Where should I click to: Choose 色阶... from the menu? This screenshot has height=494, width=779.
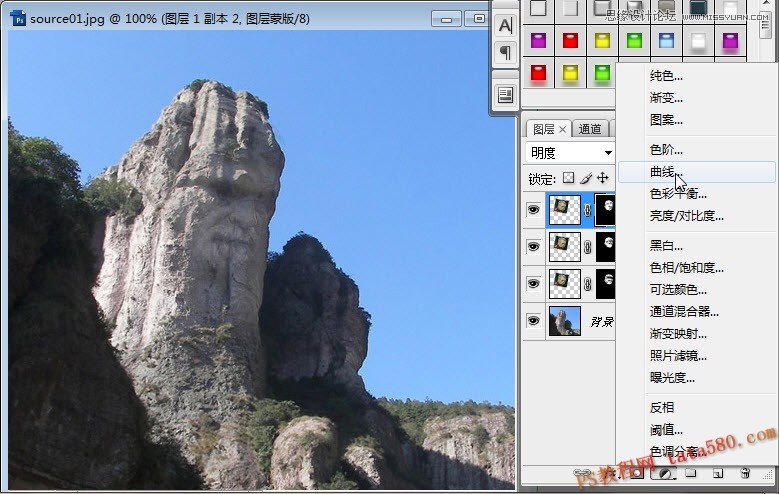click(x=666, y=150)
